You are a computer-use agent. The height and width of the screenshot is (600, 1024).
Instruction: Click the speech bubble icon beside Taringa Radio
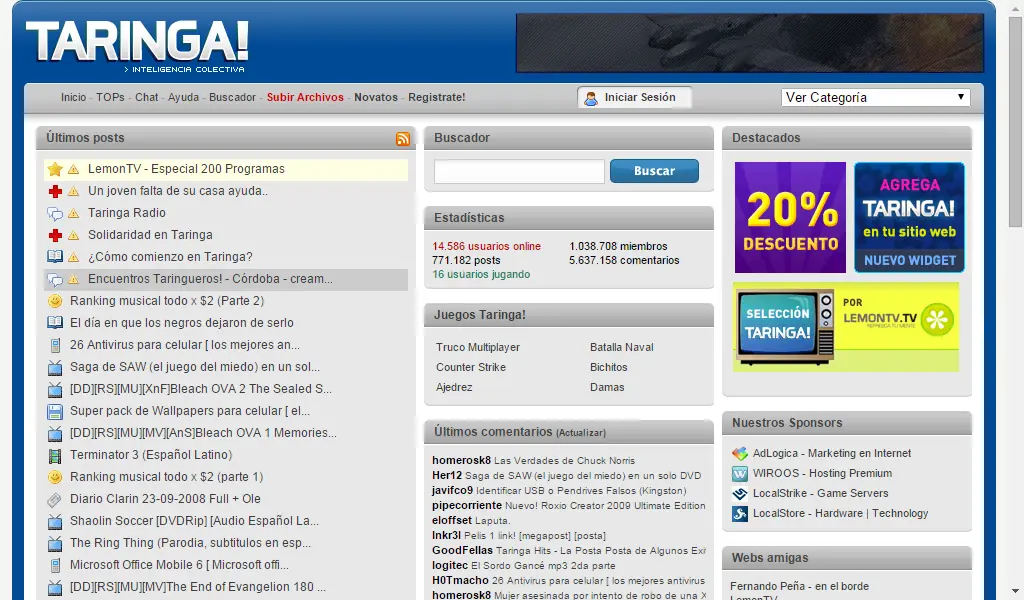click(x=55, y=213)
